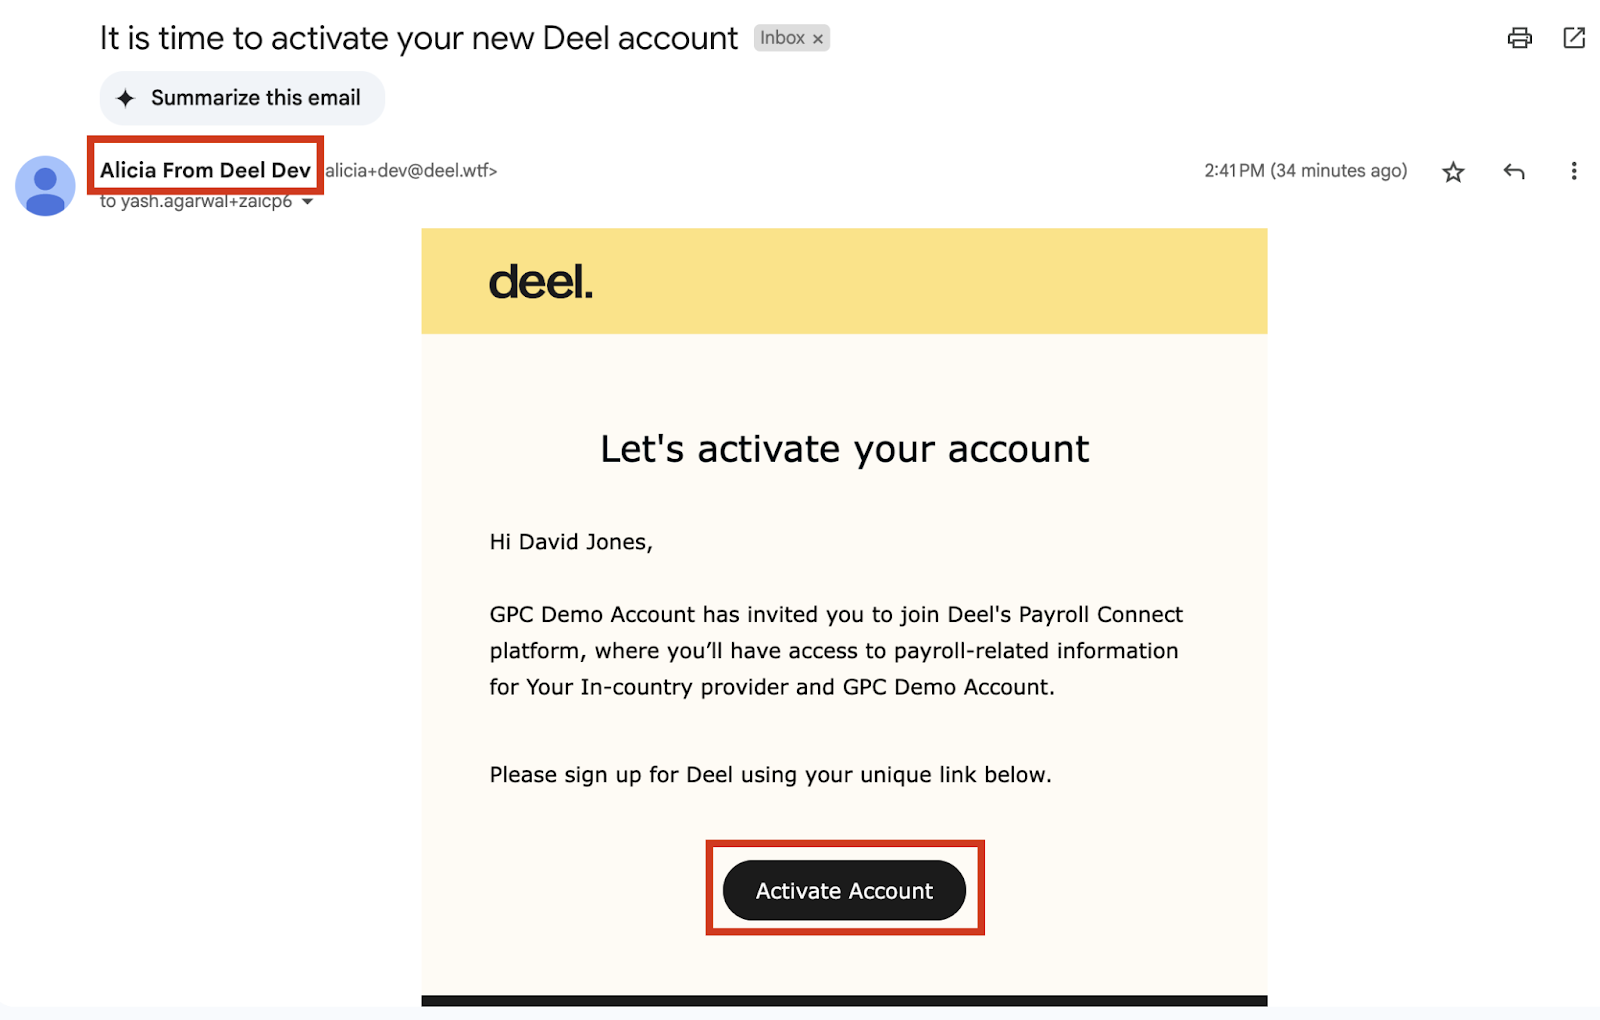
Task: Click the sender's profile avatar
Action: [45, 186]
